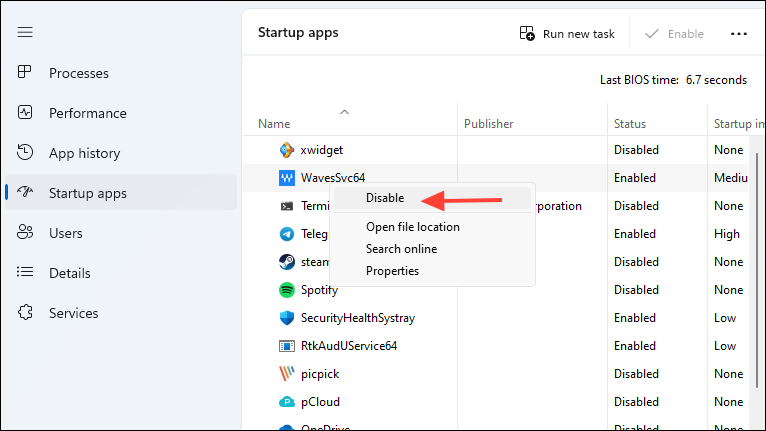
Task: Click the vertical scrollbar of the list
Action: 757,269
